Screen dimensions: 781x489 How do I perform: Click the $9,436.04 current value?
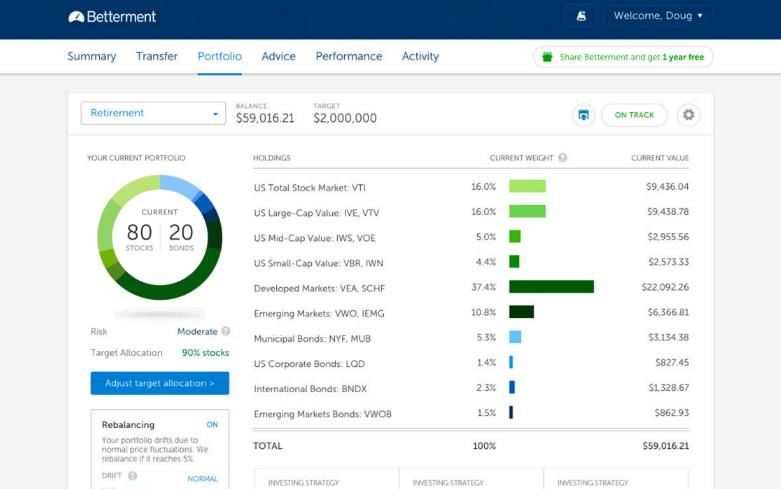pyautogui.click(x=667, y=187)
